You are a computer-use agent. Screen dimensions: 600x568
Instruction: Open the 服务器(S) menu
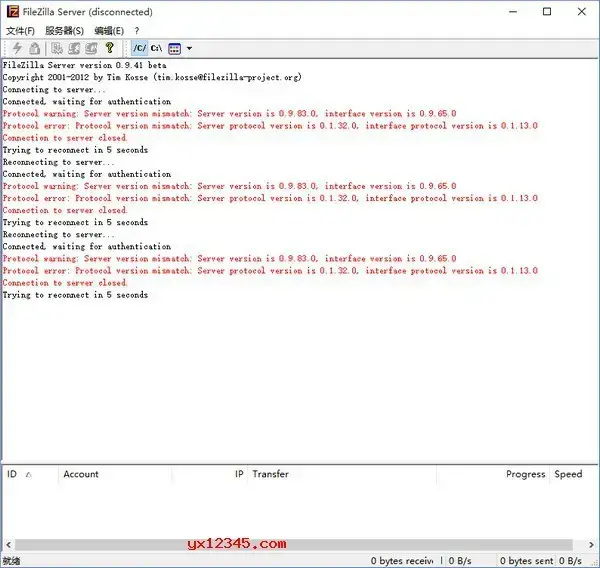tap(64, 31)
